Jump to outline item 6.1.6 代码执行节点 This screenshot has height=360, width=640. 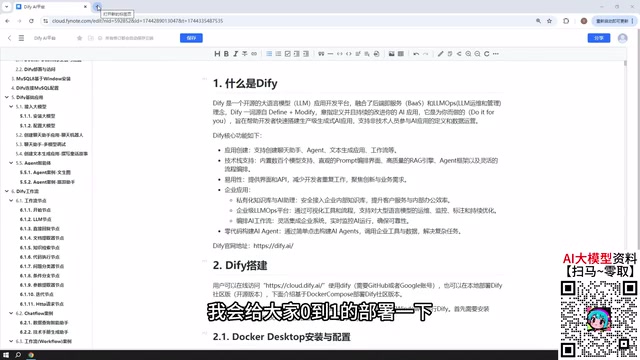click(40, 257)
